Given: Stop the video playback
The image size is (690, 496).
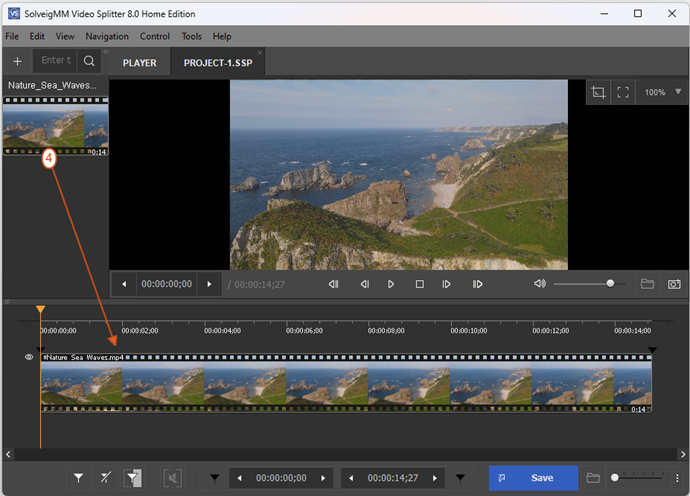Looking at the screenshot, I should (420, 284).
